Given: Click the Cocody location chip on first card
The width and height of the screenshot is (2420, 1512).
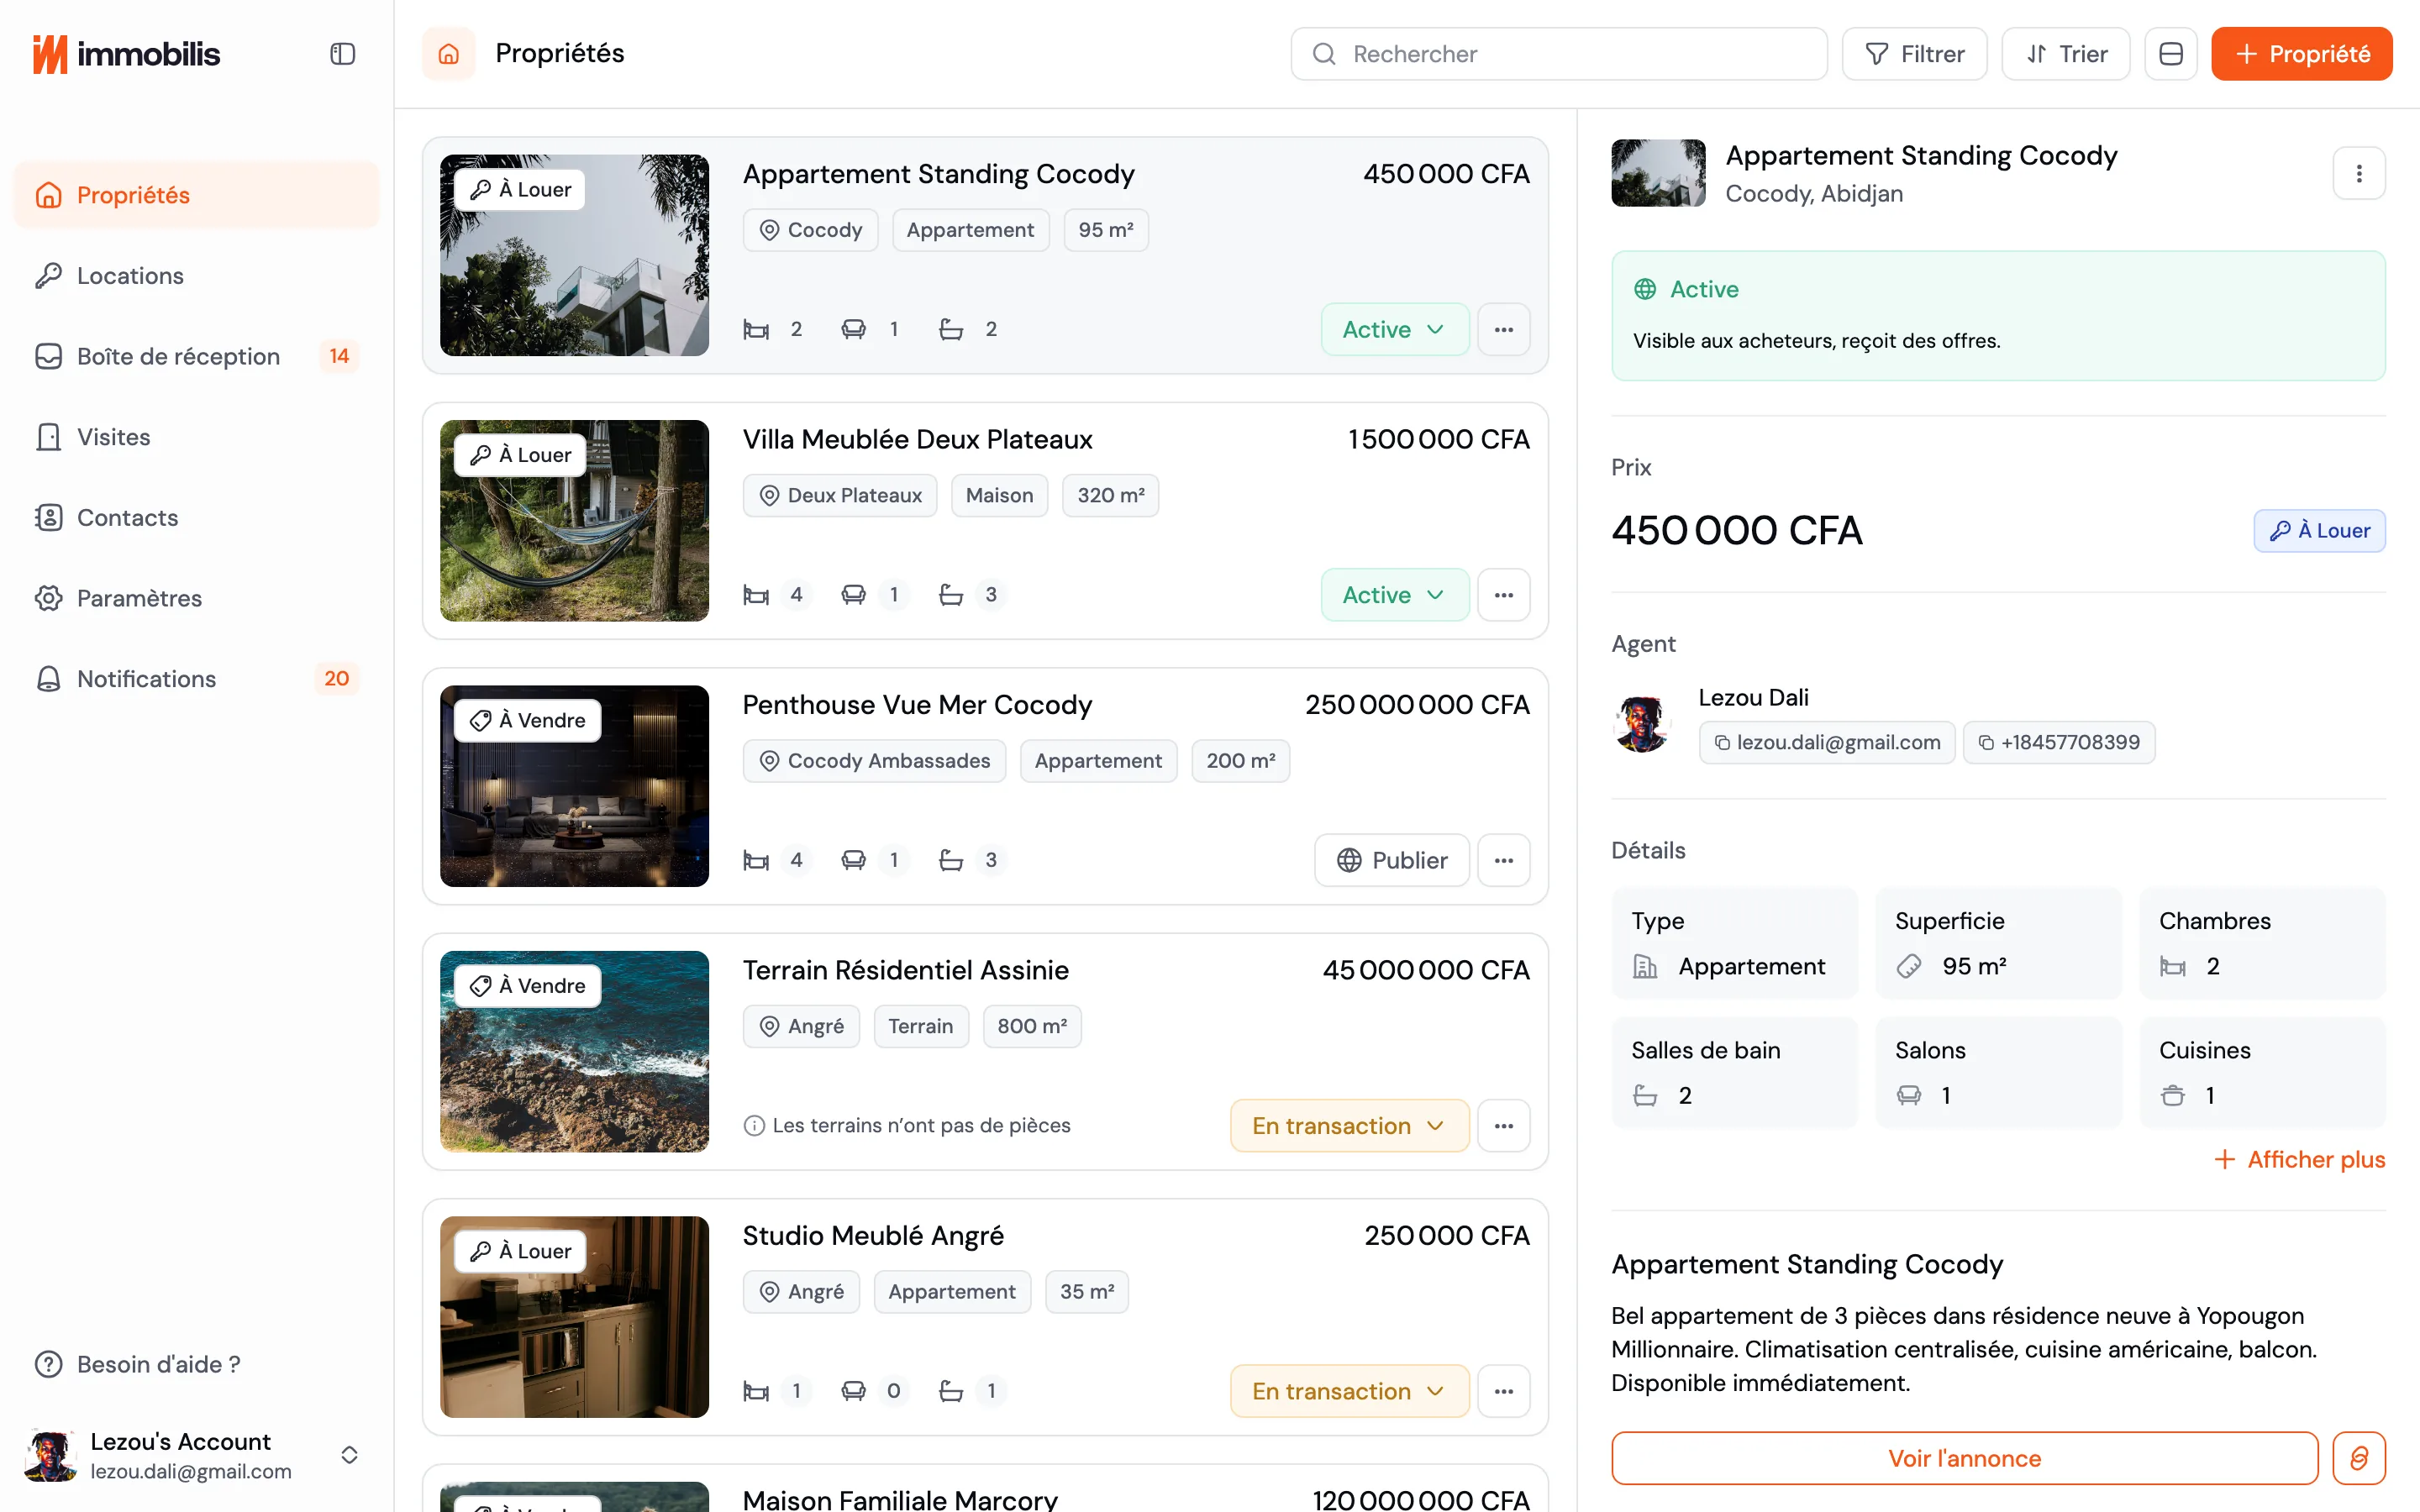Looking at the screenshot, I should click(x=810, y=230).
